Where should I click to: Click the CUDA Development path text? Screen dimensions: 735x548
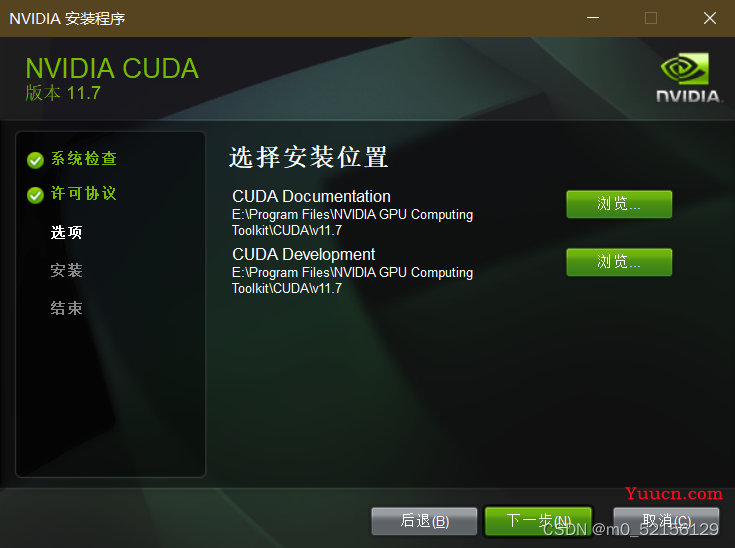[x=352, y=280]
